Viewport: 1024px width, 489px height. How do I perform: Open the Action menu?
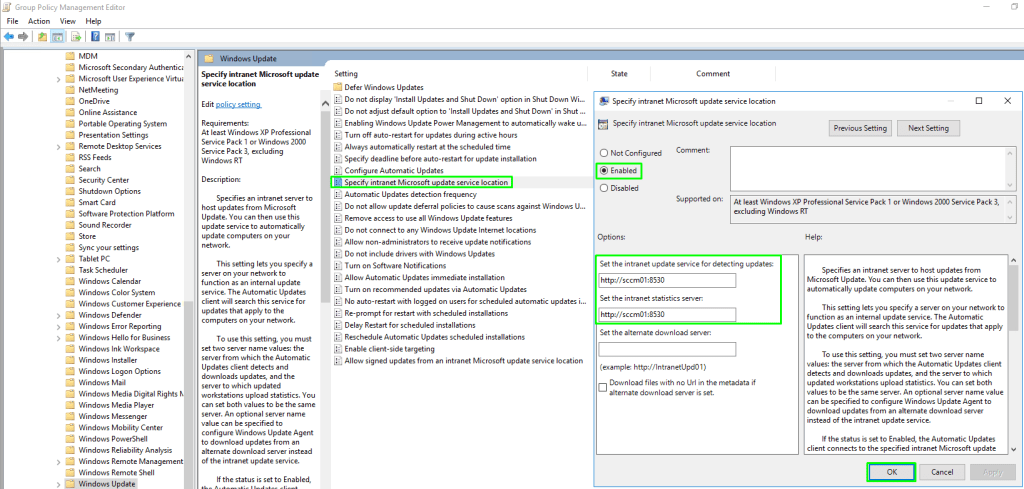point(39,20)
